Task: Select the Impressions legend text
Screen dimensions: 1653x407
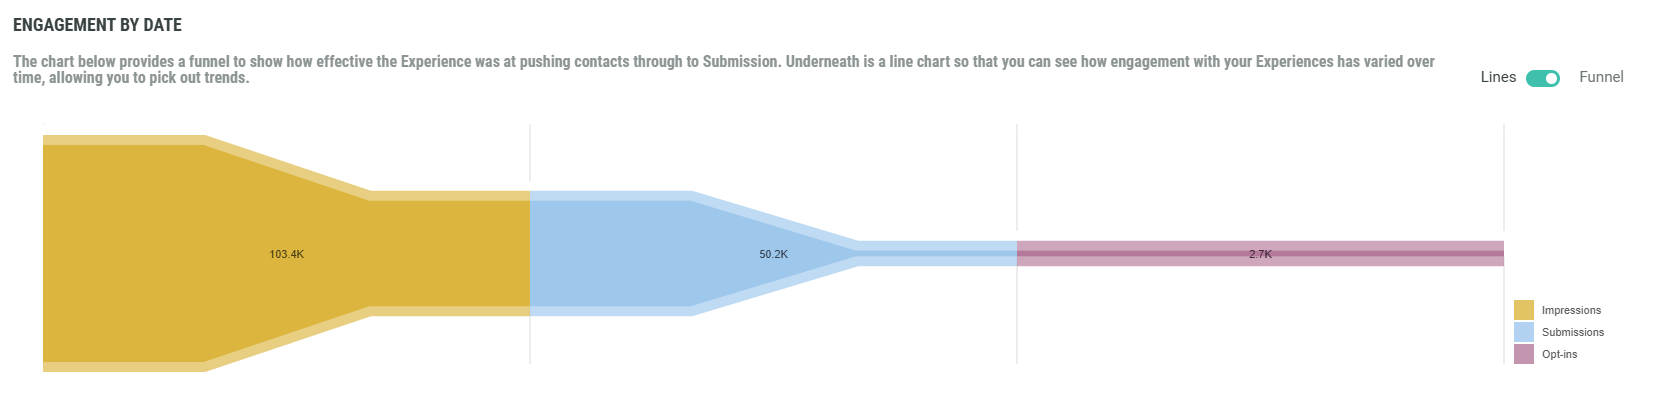Action: 1571,310
